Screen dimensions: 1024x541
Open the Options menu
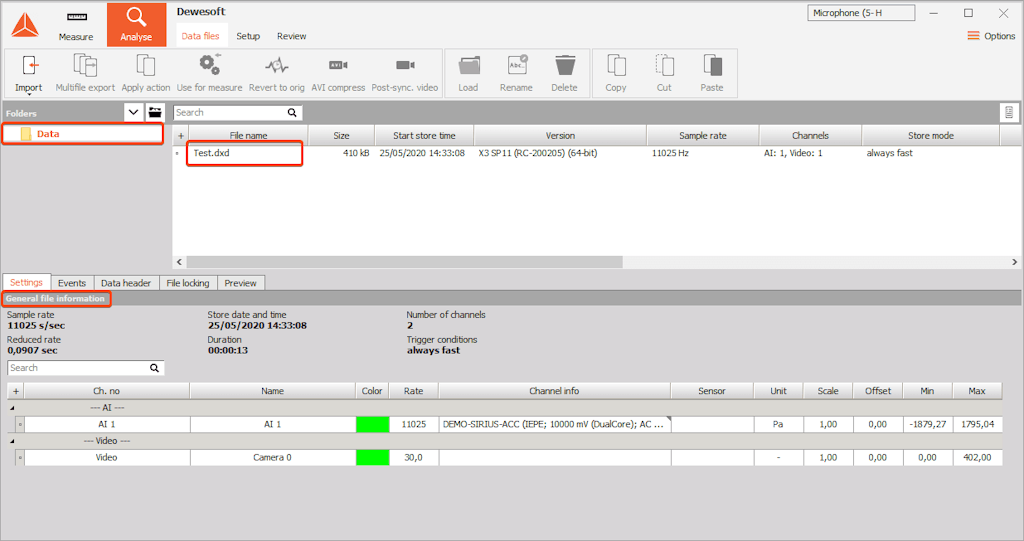(x=991, y=36)
